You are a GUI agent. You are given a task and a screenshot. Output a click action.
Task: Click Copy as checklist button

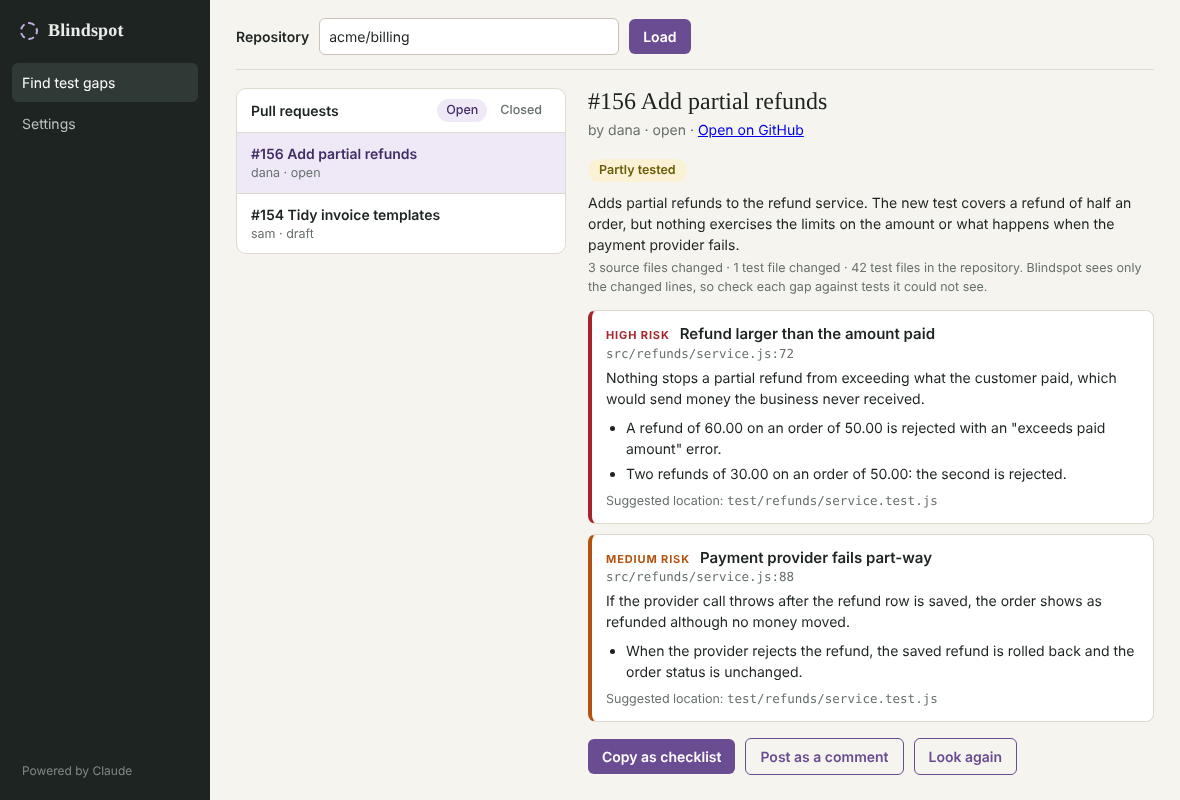pos(661,757)
